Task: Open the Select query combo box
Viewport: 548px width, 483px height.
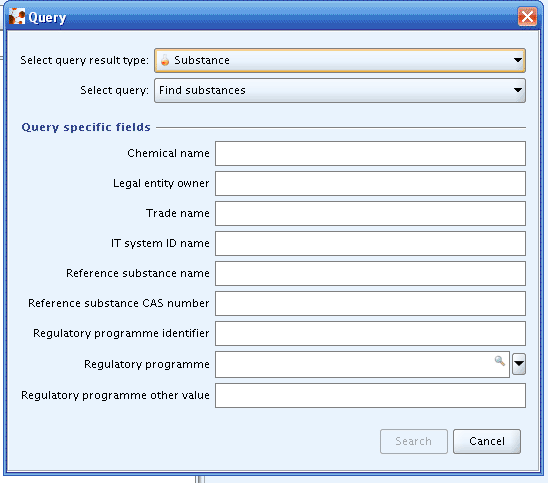Action: (x=340, y=91)
